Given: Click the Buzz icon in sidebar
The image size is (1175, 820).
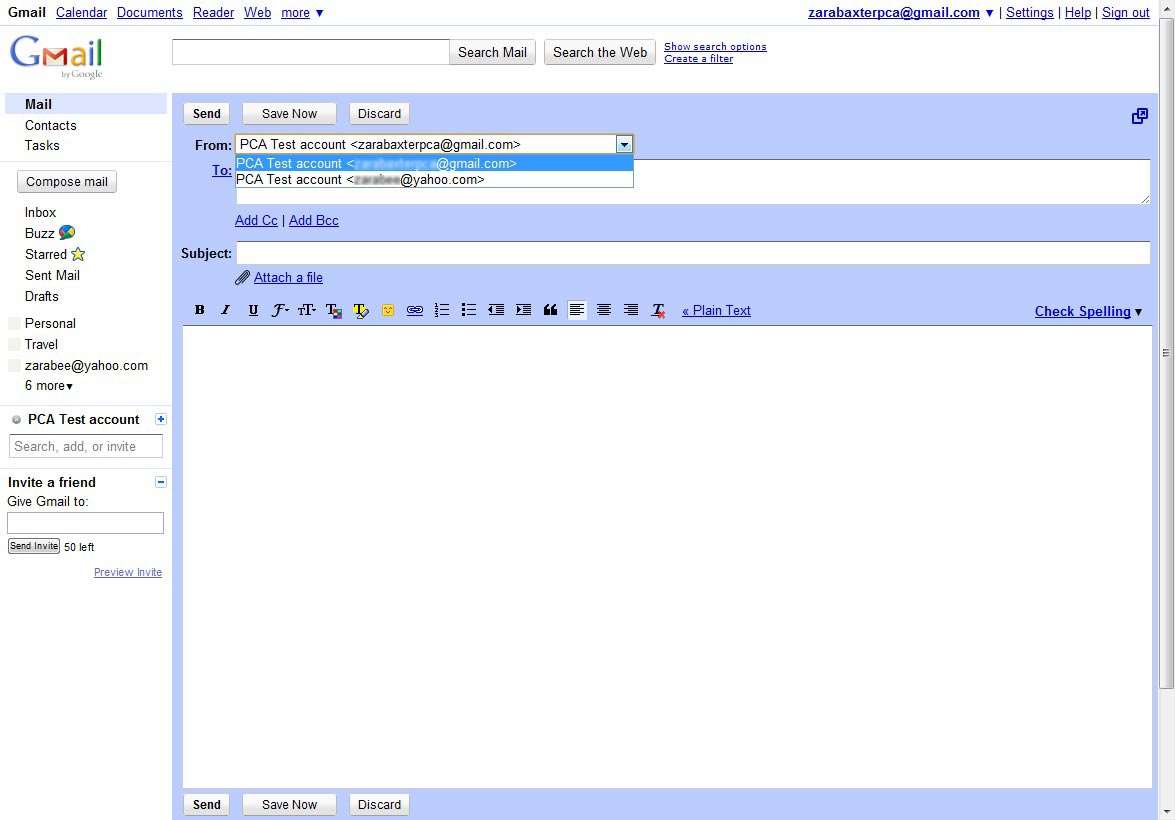Looking at the screenshot, I should click(x=67, y=232).
